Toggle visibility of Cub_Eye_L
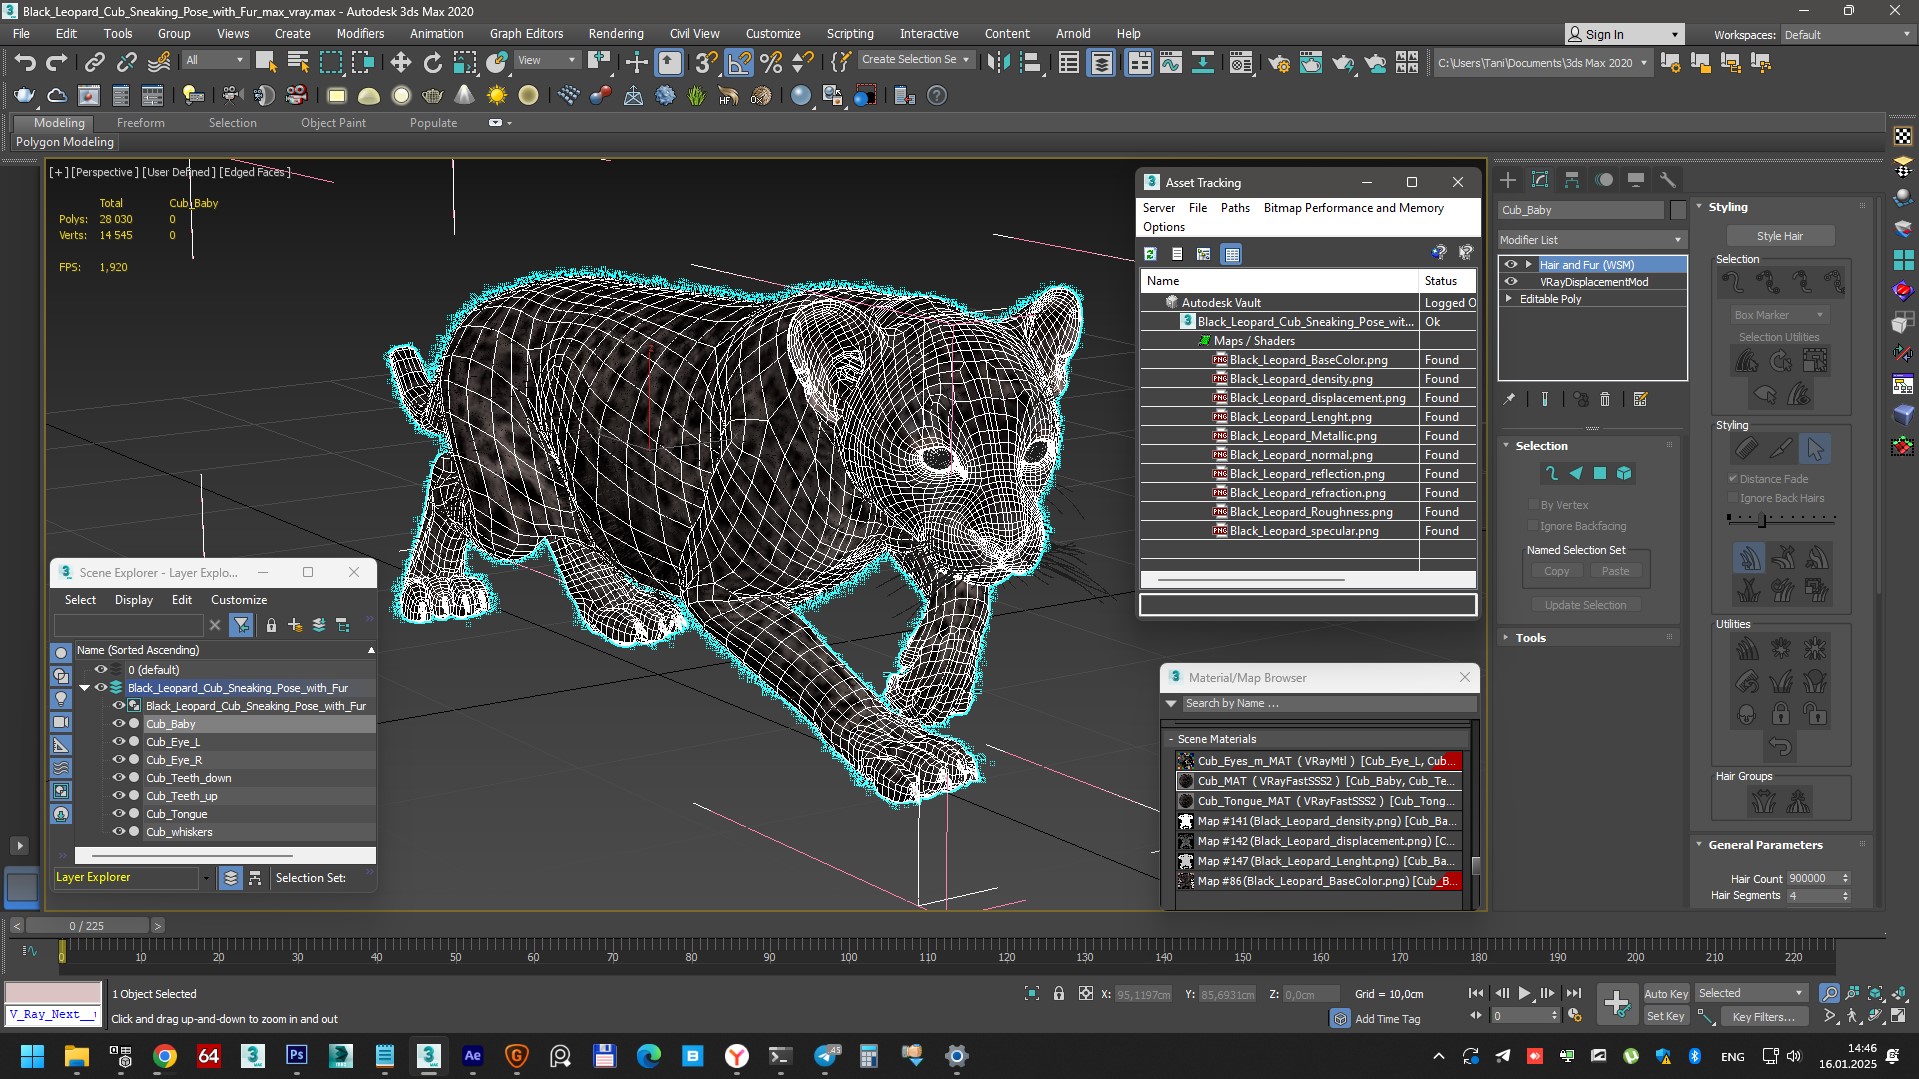 (x=119, y=742)
